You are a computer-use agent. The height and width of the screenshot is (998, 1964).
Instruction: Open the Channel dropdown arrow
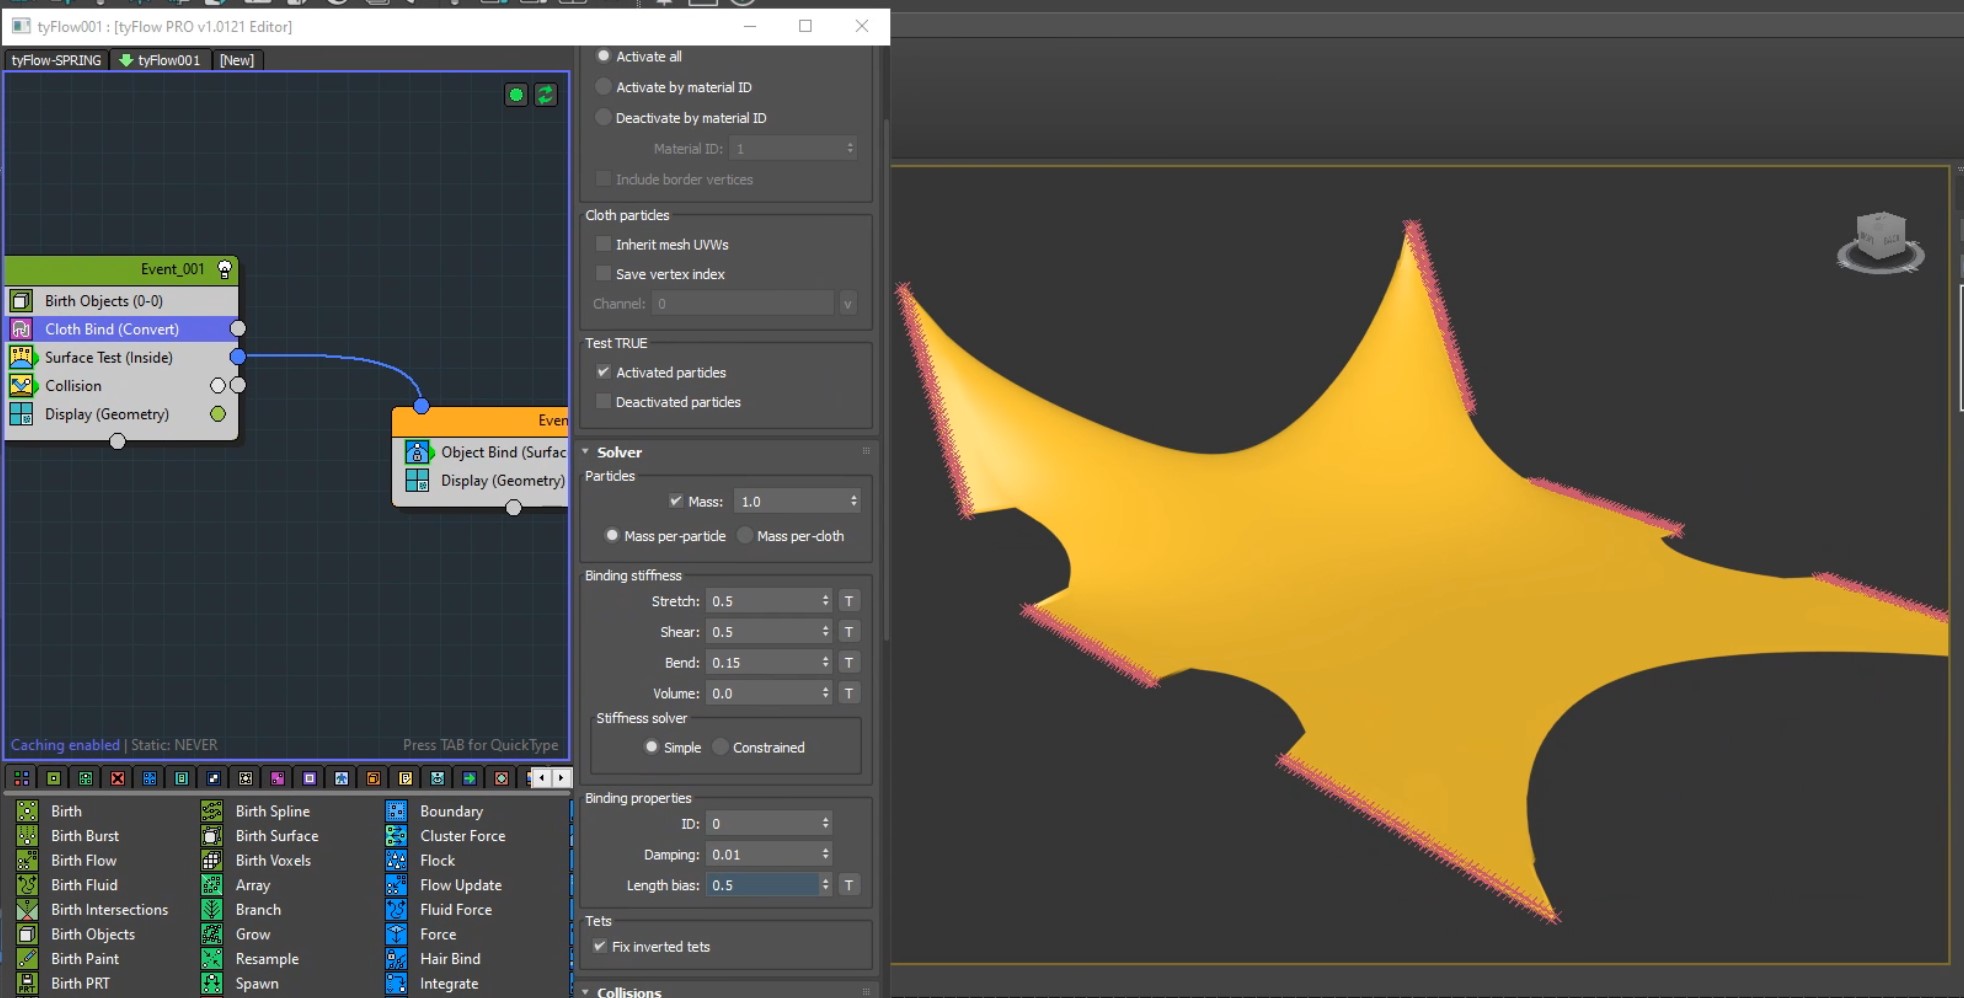(x=848, y=304)
